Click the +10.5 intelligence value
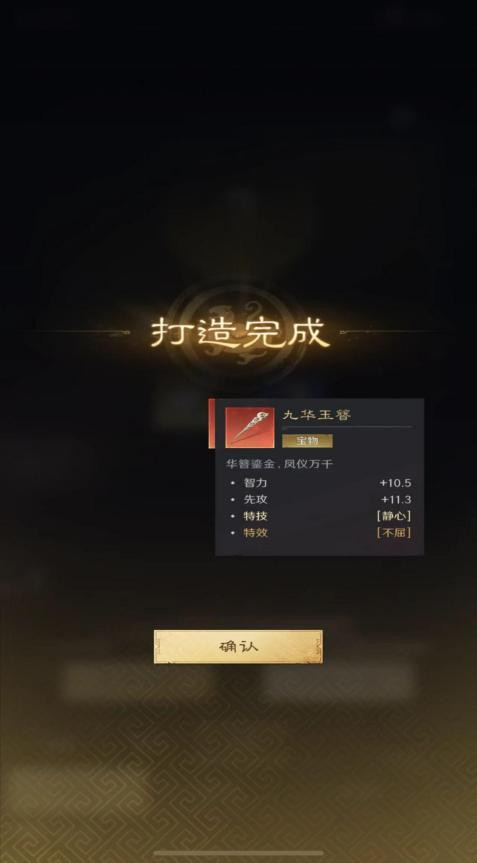The image size is (477, 863). tap(396, 483)
